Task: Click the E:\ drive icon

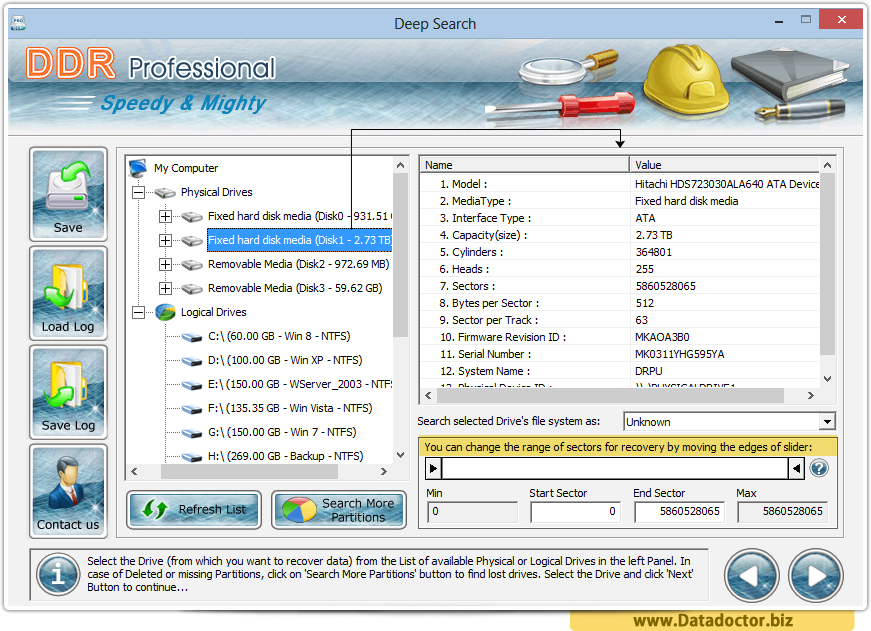Action: pos(192,385)
